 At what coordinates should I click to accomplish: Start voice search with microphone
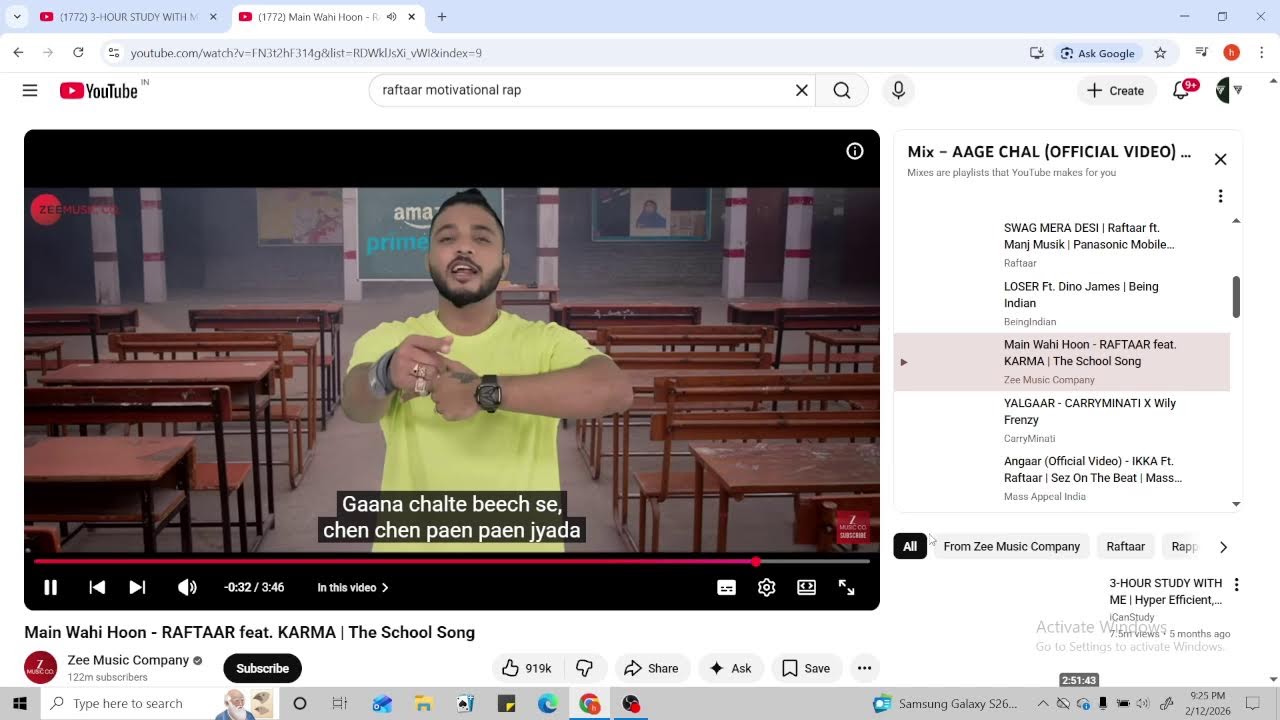tap(898, 90)
